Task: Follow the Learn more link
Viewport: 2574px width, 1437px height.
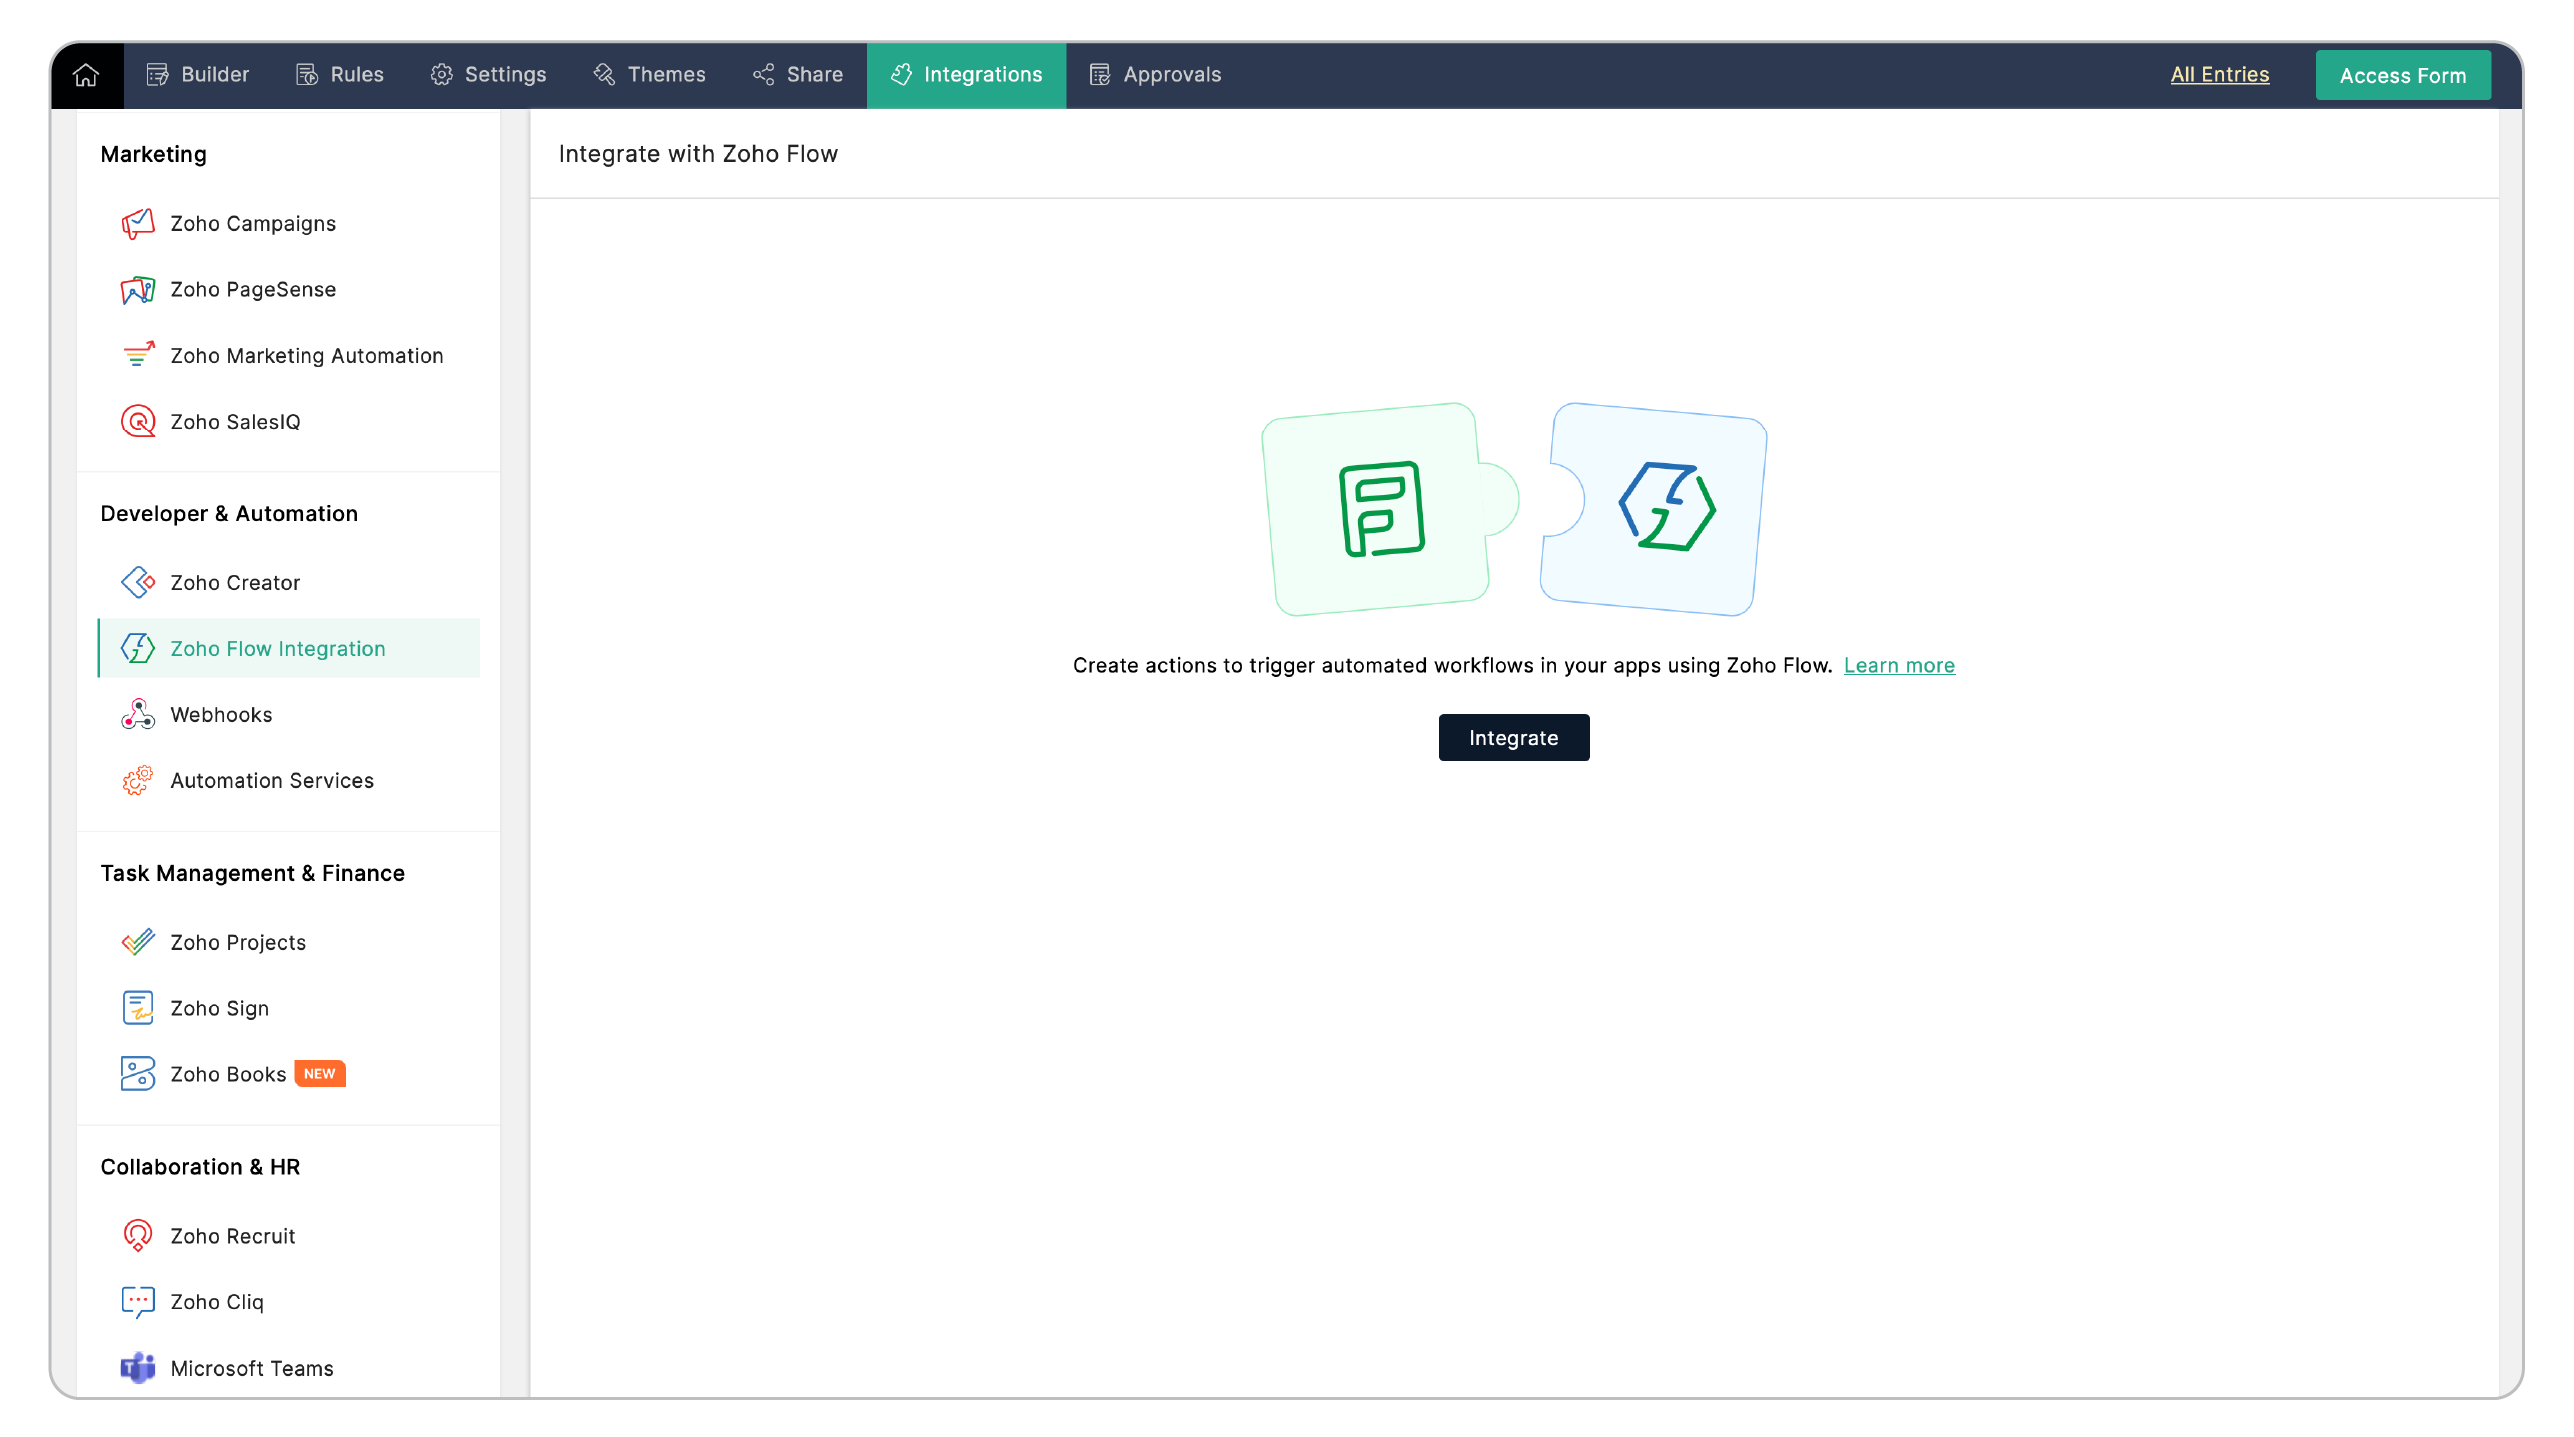Action: click(x=1898, y=666)
